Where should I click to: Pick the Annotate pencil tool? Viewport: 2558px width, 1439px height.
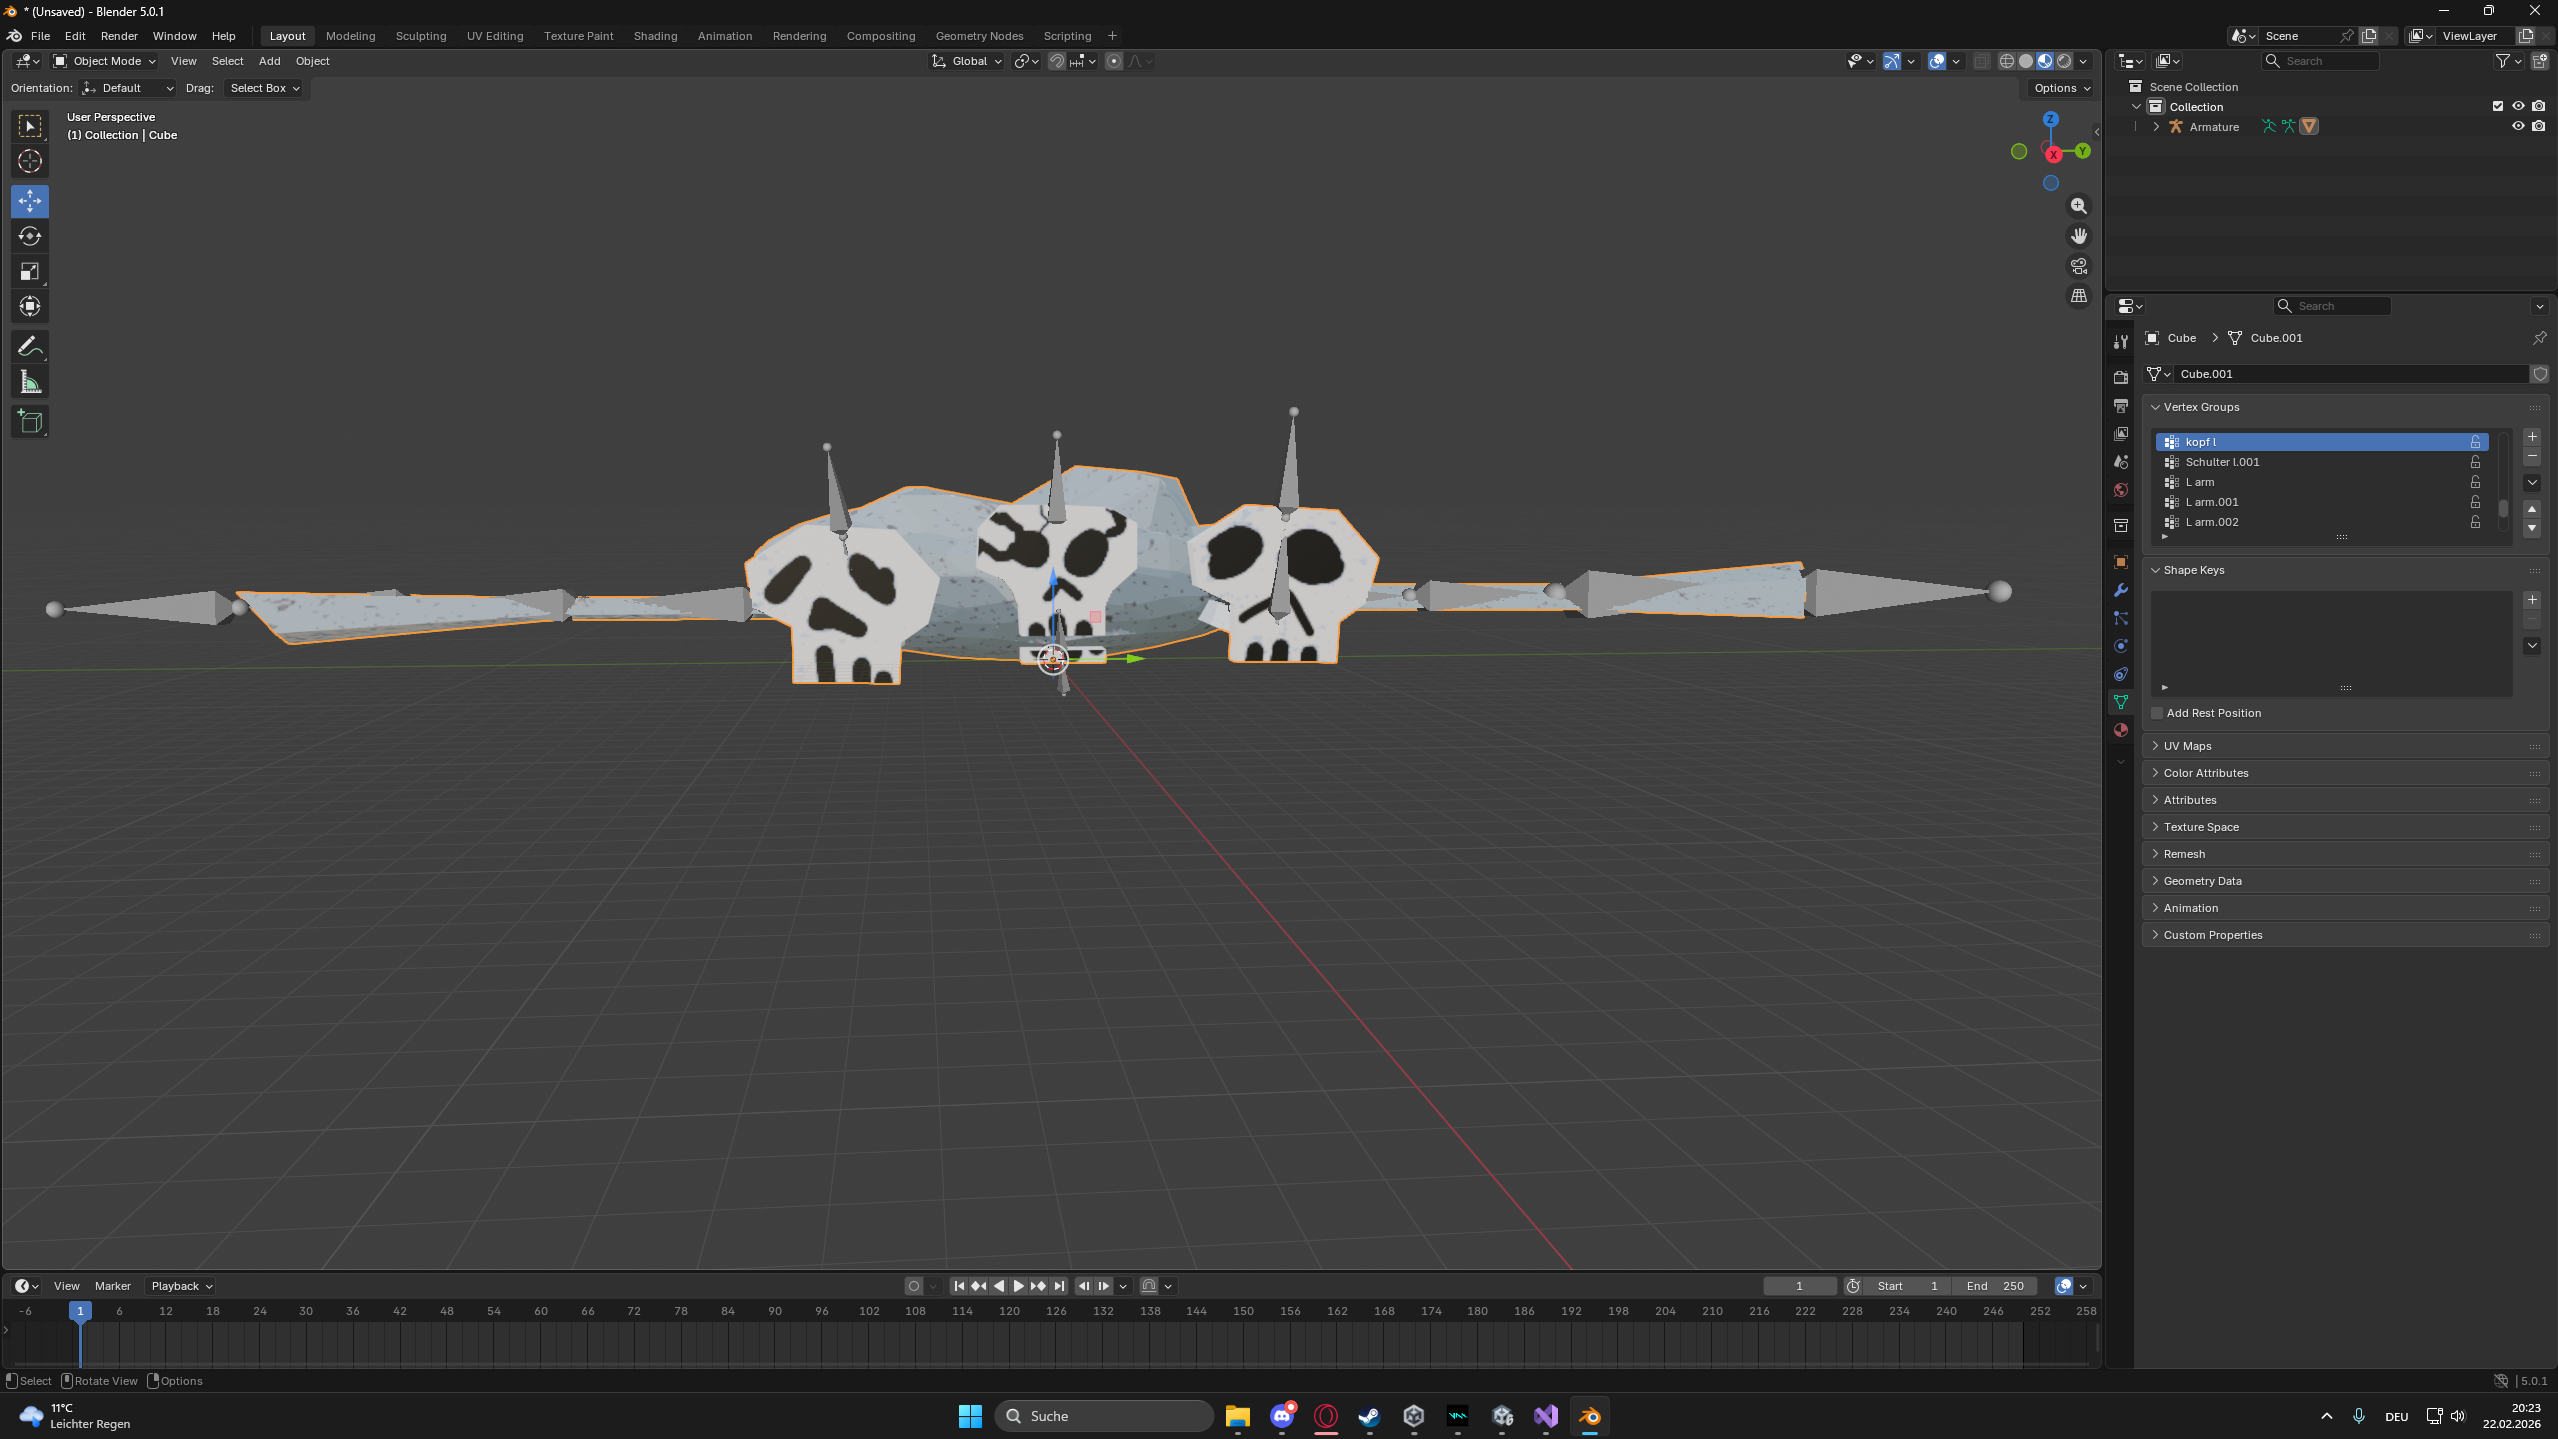tap(30, 347)
